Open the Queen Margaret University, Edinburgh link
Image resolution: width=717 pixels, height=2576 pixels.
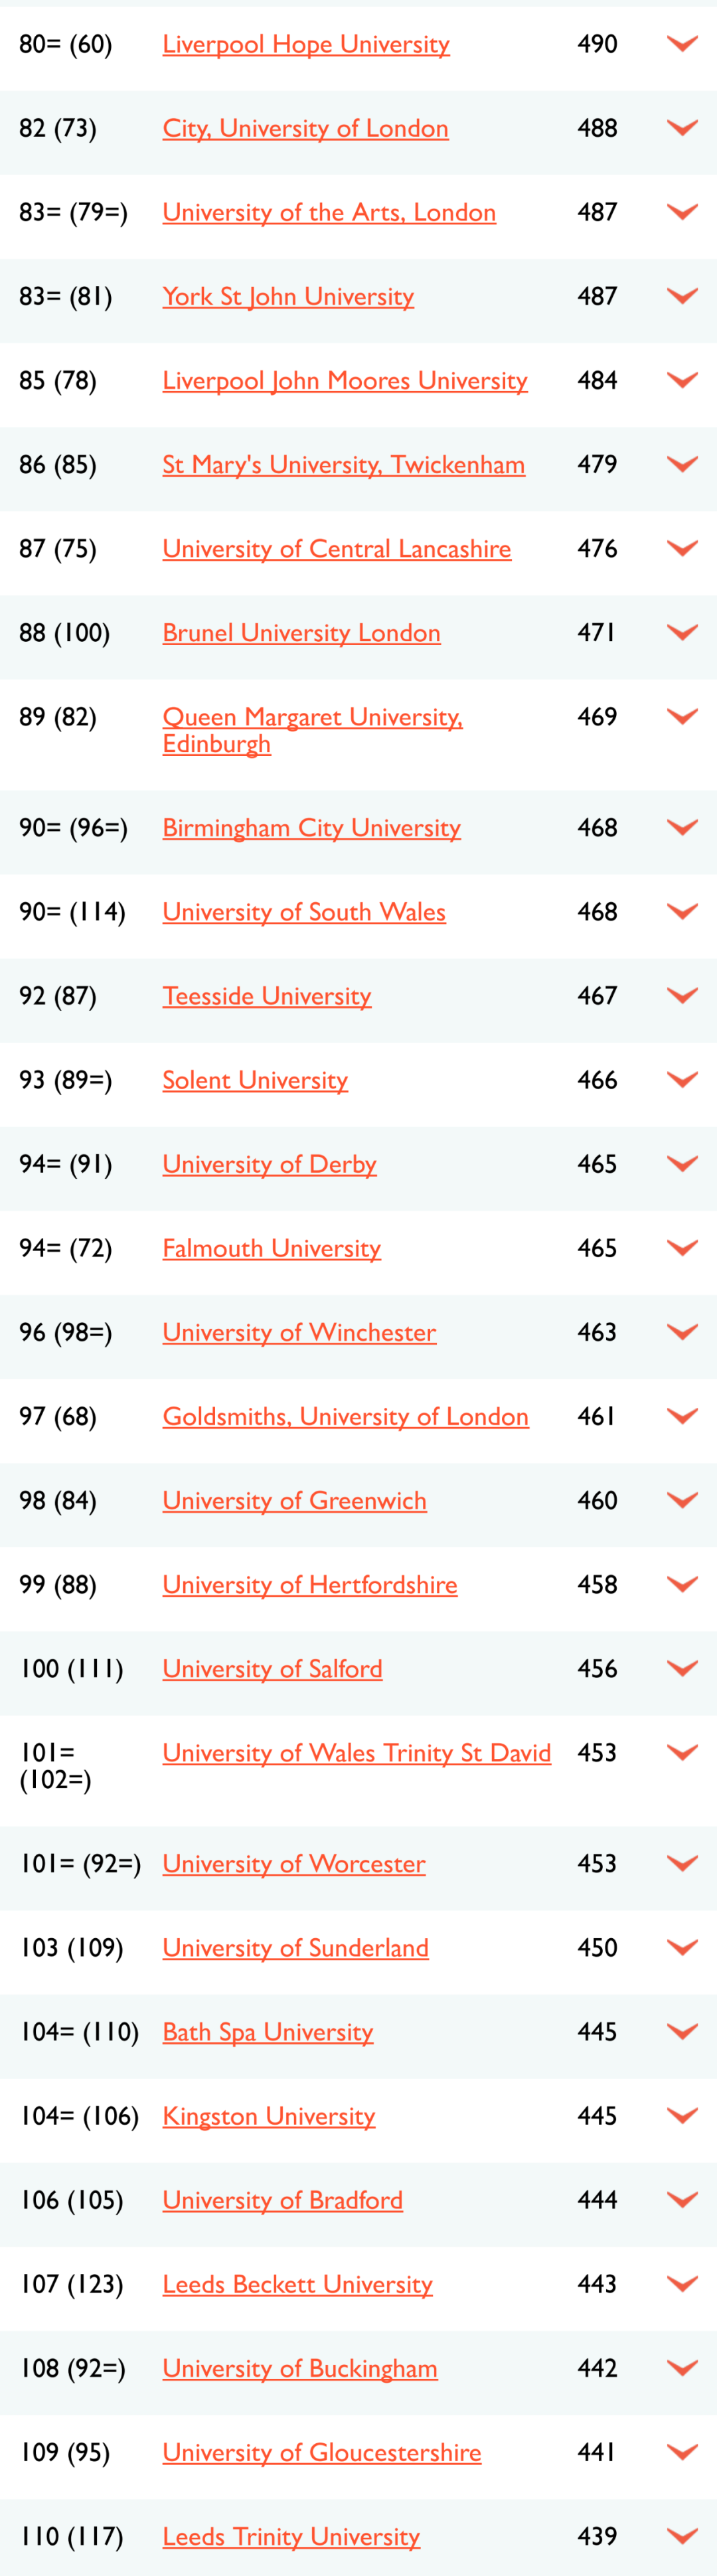pyautogui.click(x=312, y=730)
